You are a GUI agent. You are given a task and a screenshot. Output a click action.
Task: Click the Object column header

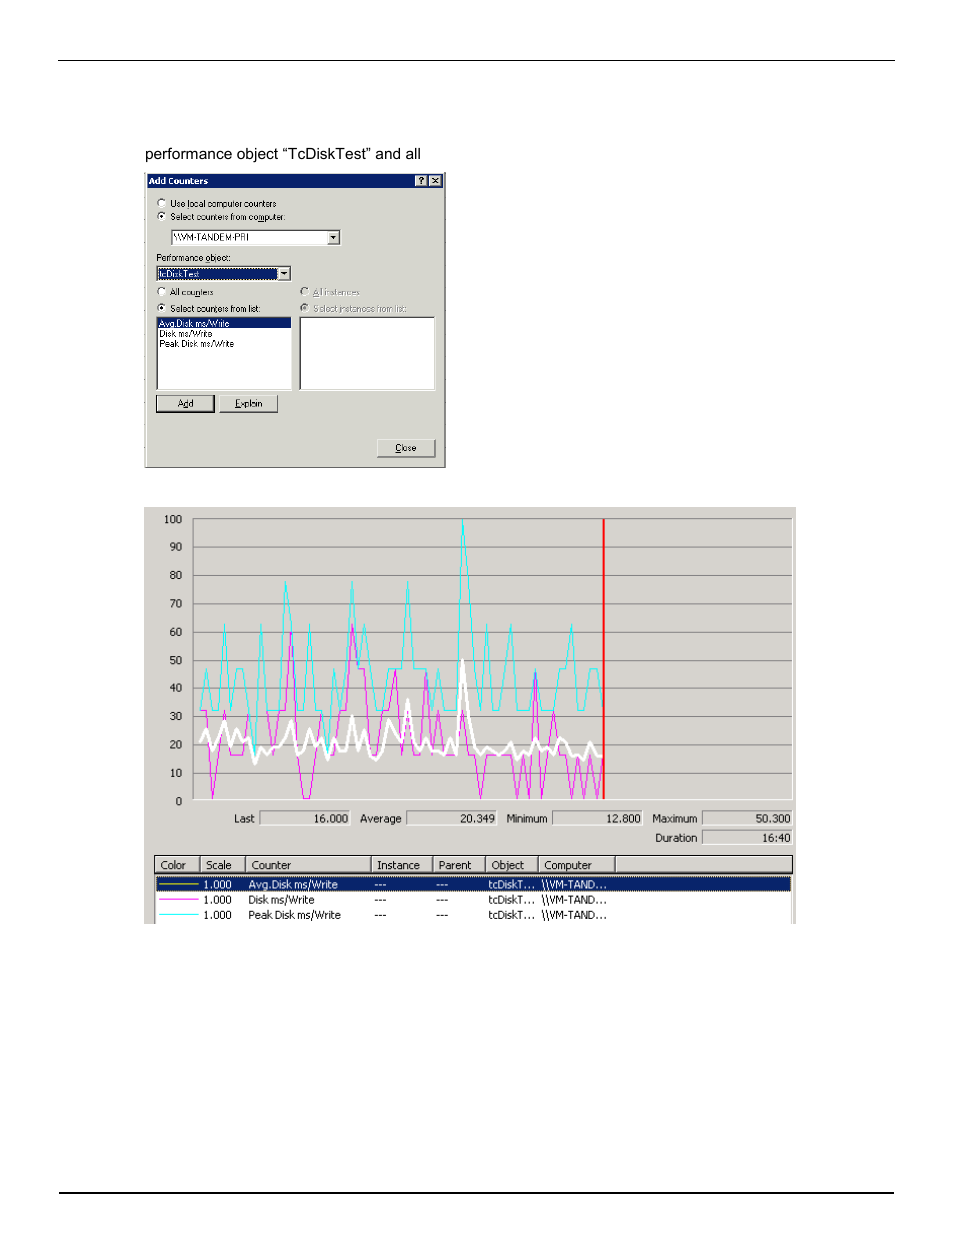[x=512, y=865]
